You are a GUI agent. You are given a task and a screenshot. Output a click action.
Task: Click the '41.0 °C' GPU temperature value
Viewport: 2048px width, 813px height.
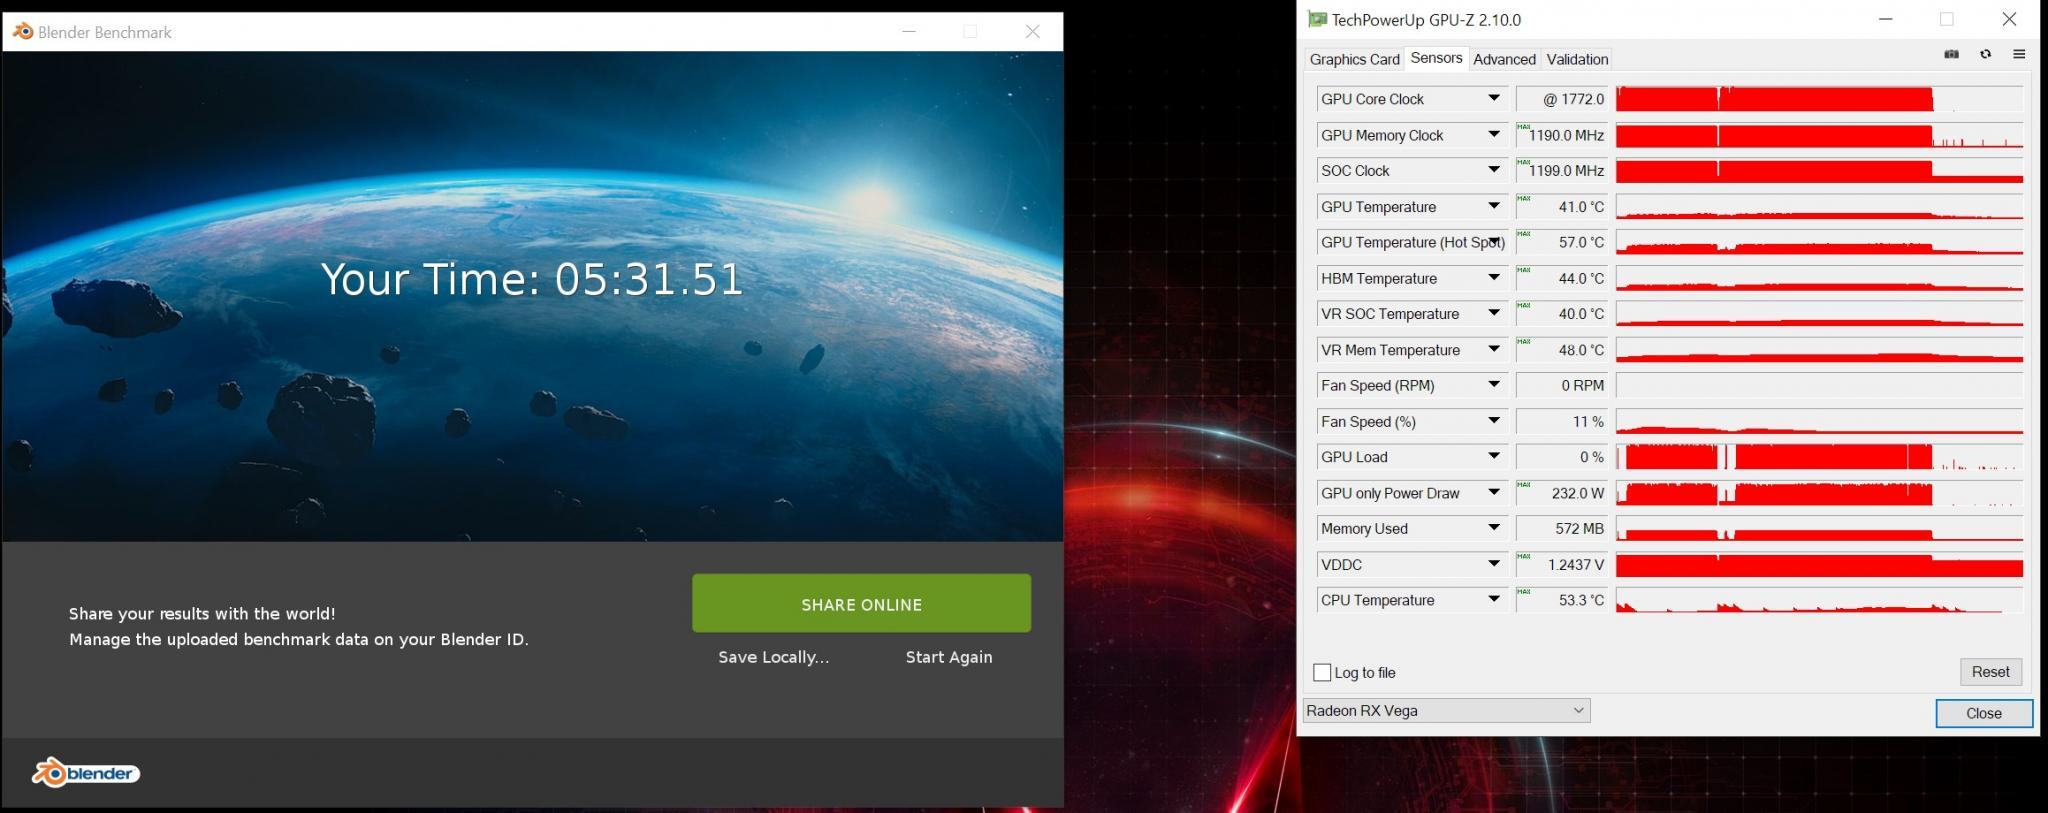[x=1562, y=207]
